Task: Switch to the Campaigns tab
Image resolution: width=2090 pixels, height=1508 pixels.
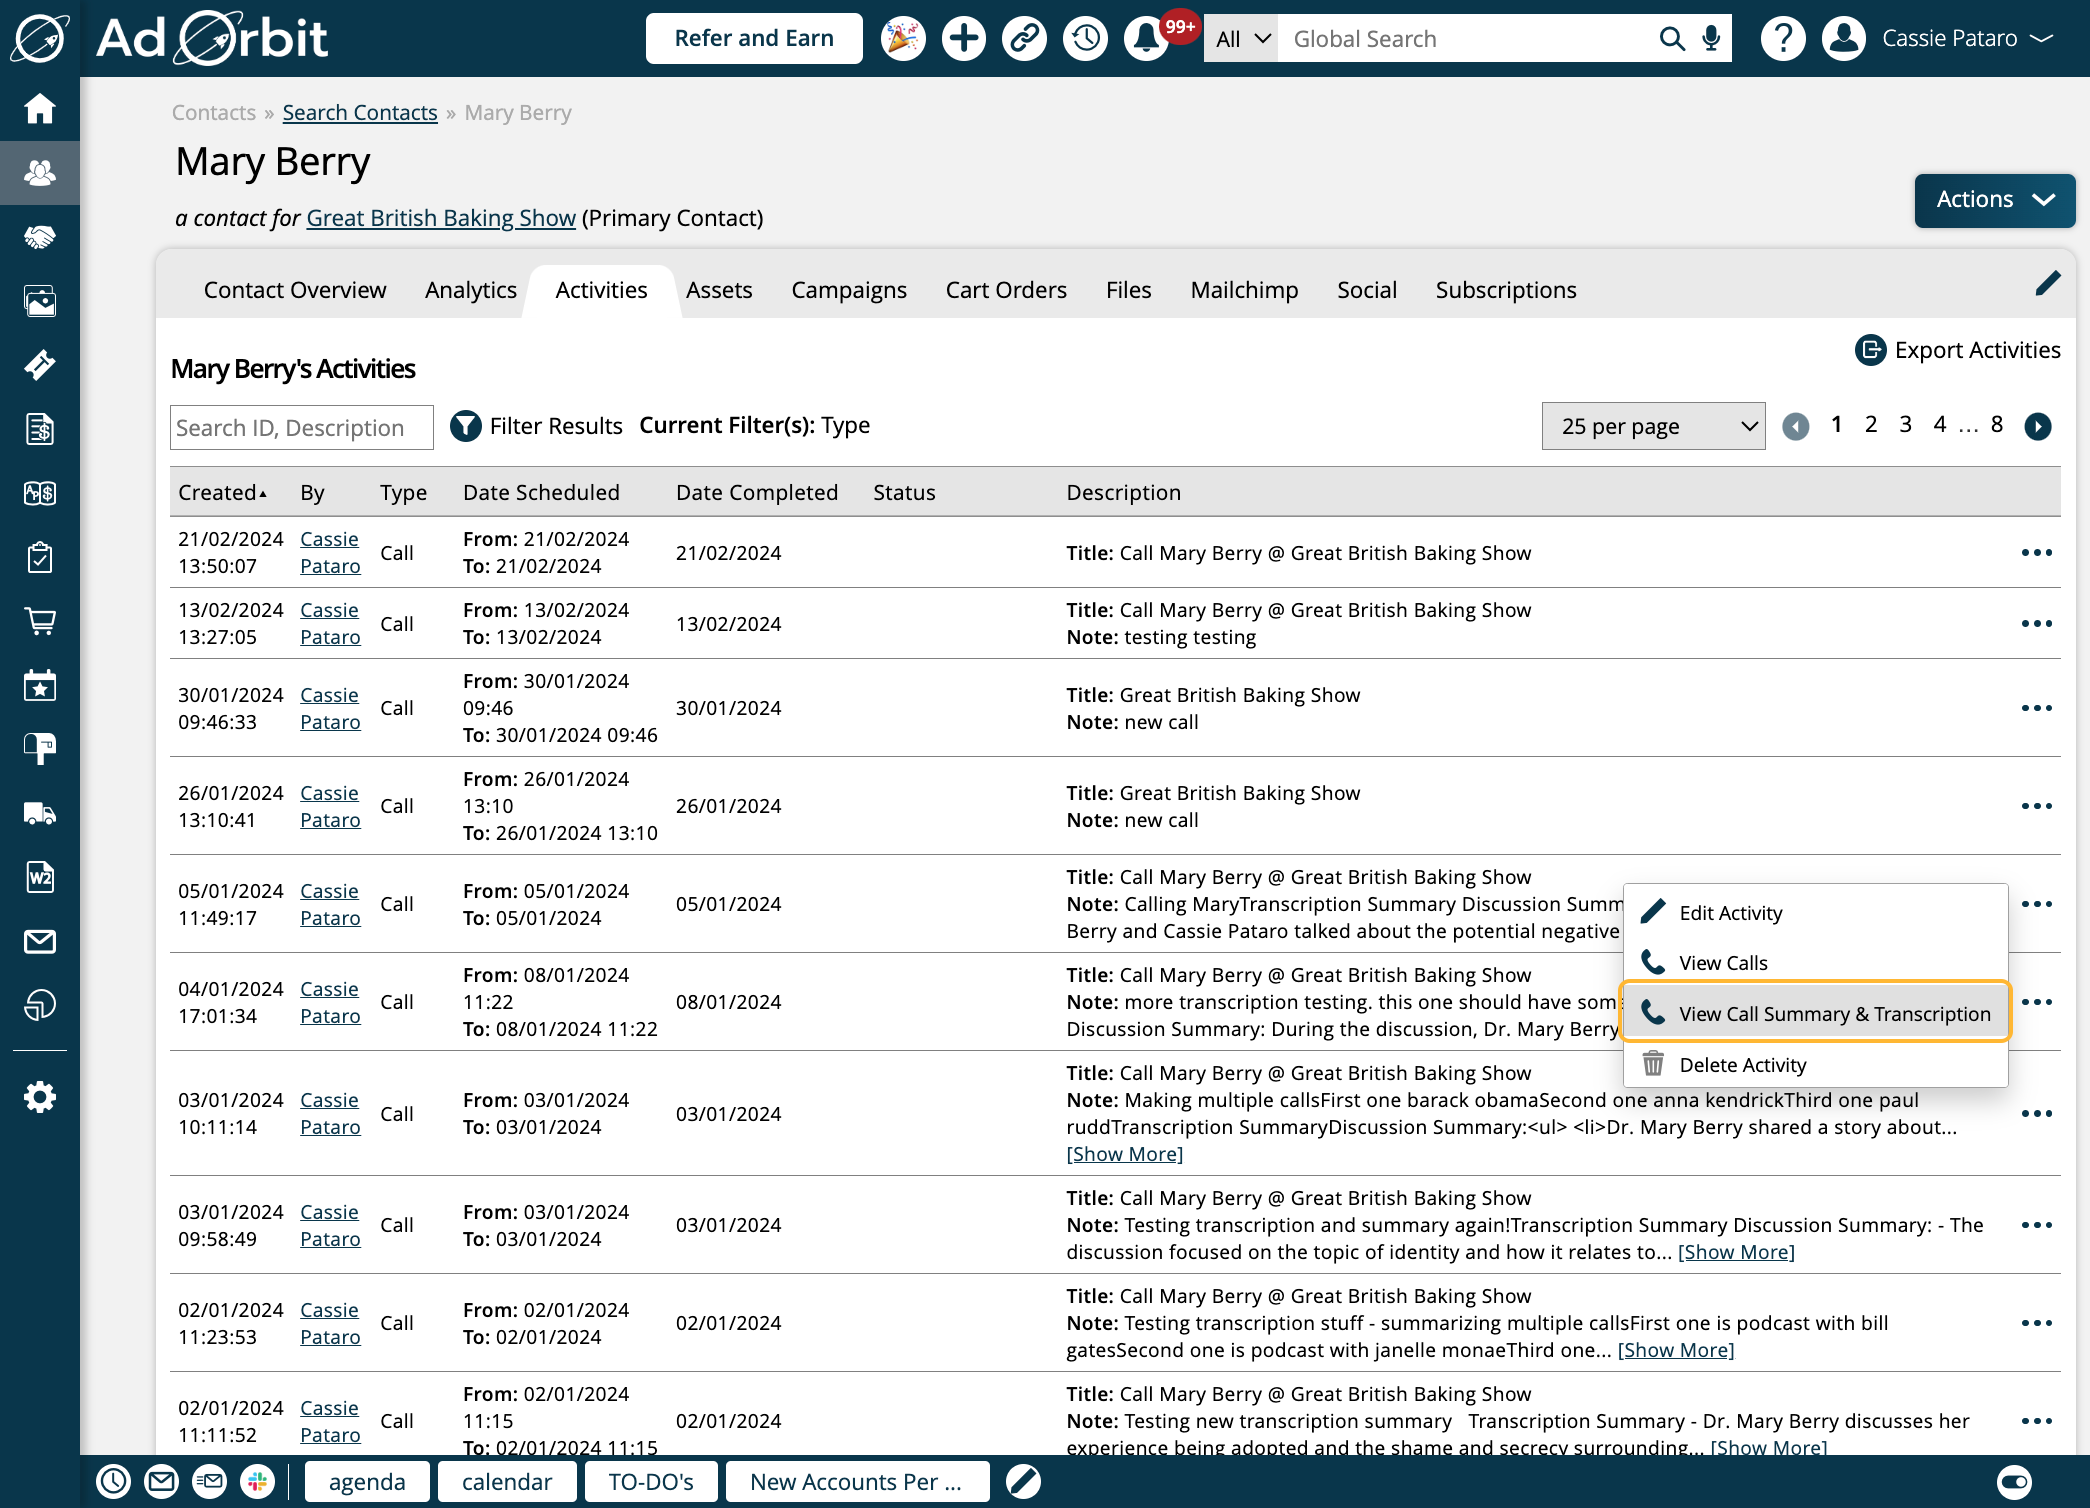Action: tap(848, 290)
